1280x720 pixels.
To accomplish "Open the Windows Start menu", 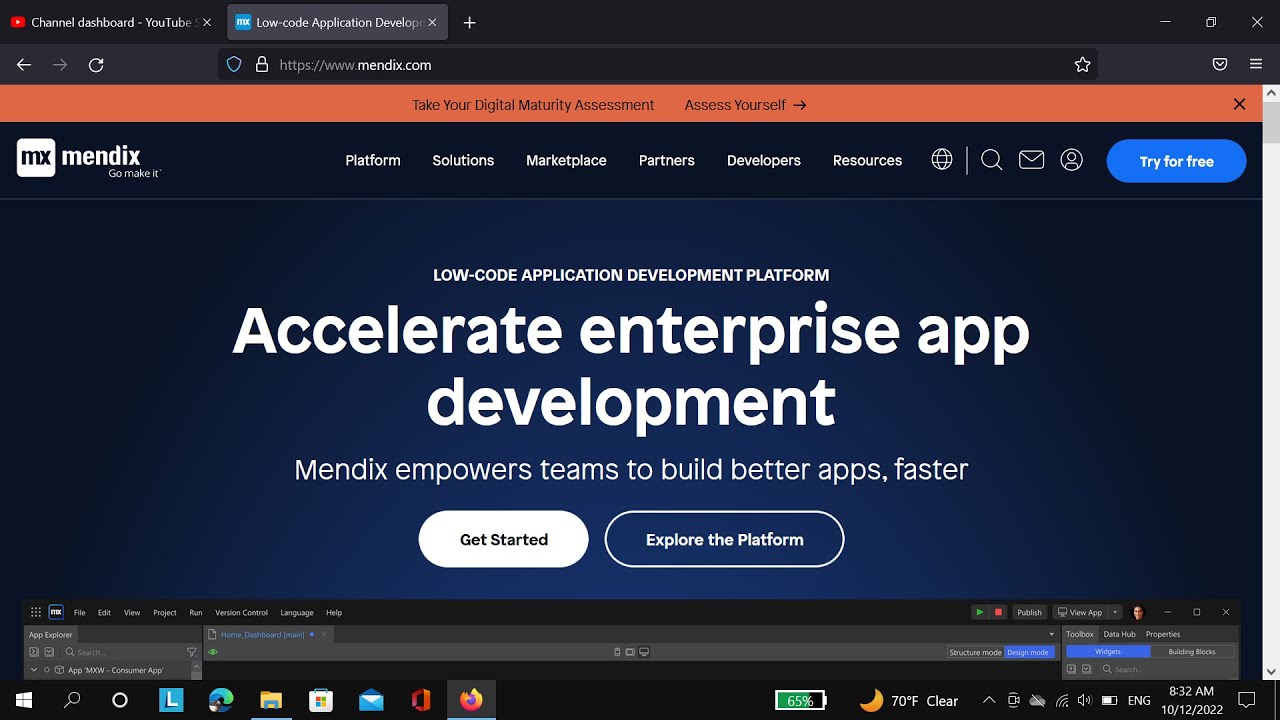I will coord(24,700).
